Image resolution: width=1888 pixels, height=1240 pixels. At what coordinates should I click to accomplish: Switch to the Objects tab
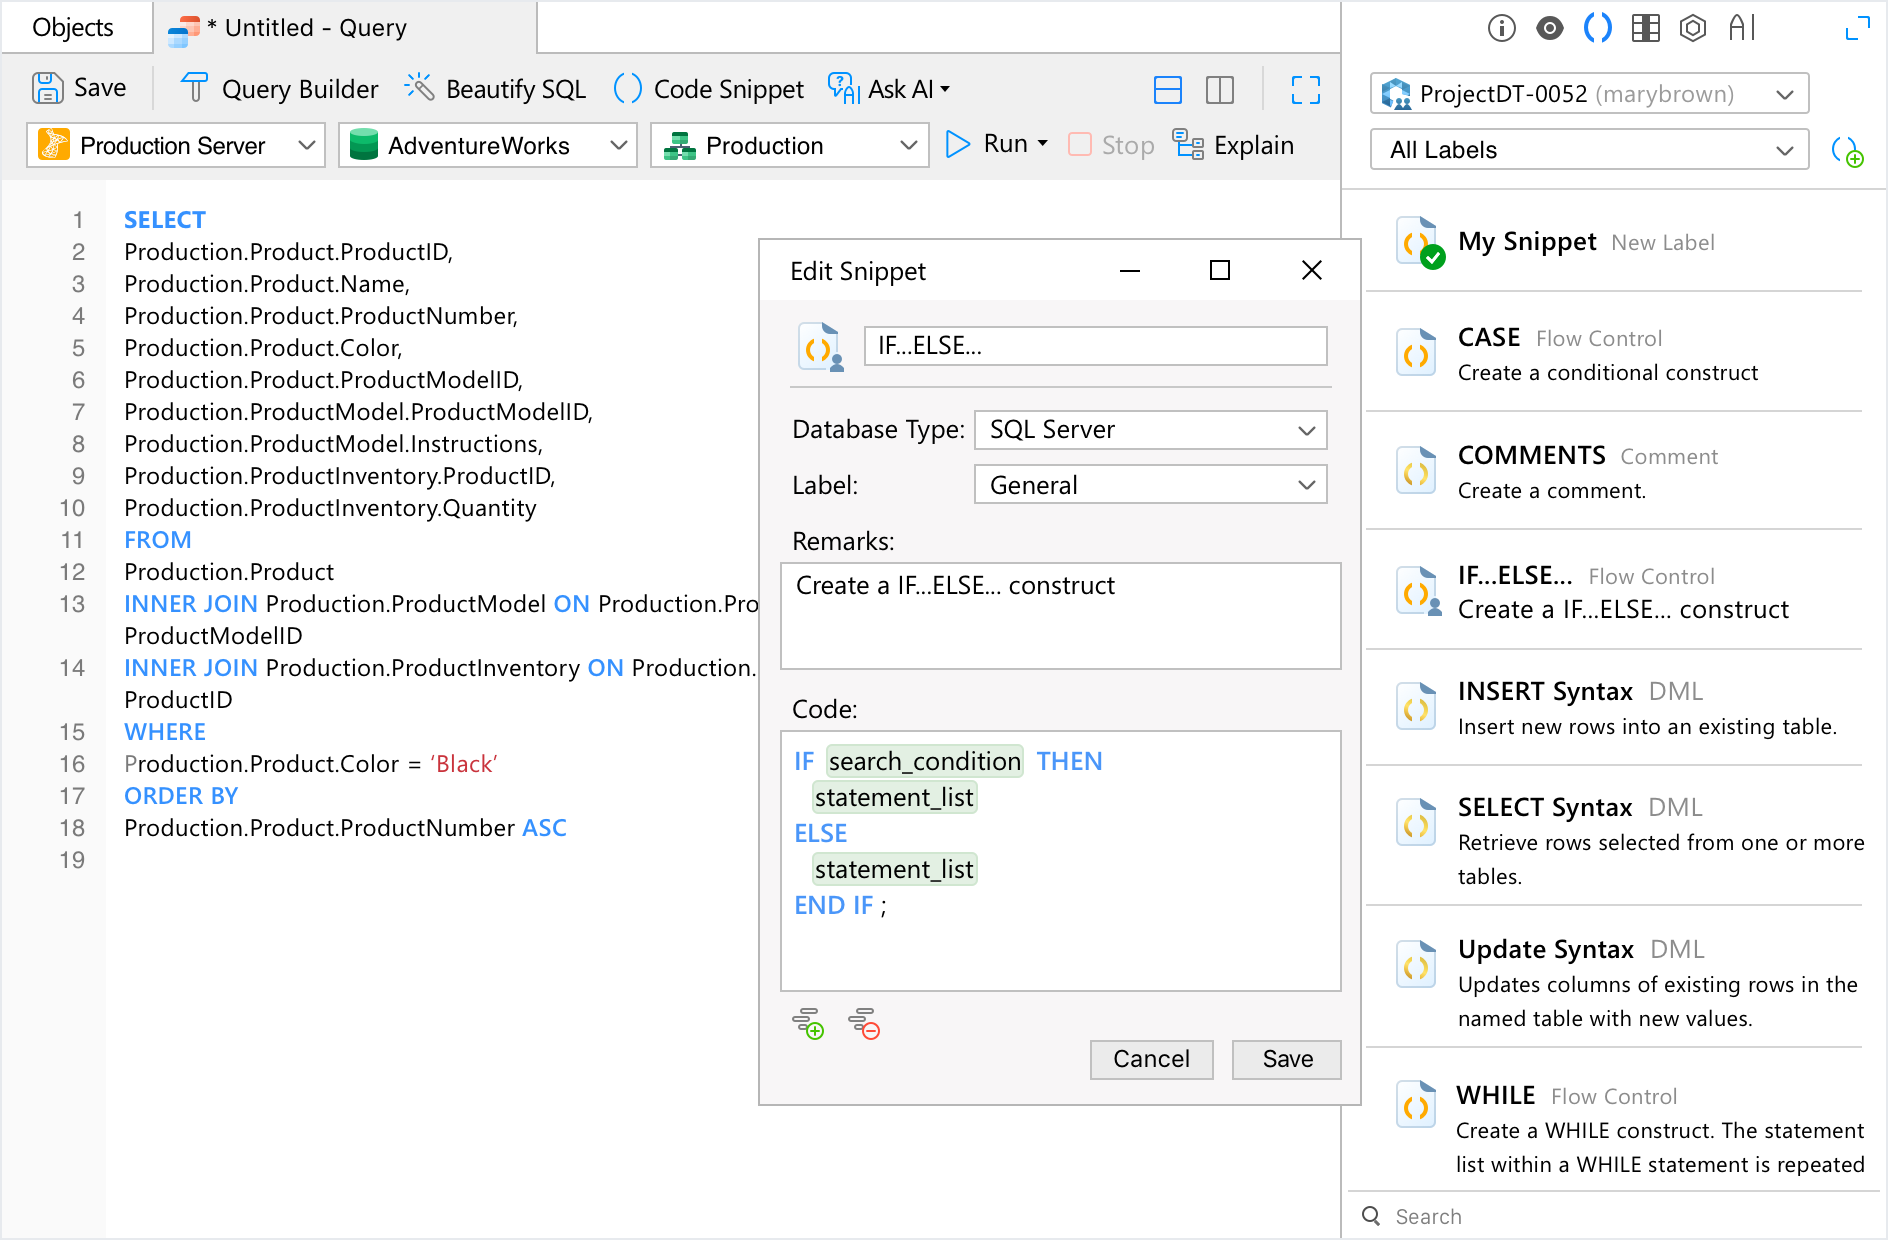click(73, 28)
